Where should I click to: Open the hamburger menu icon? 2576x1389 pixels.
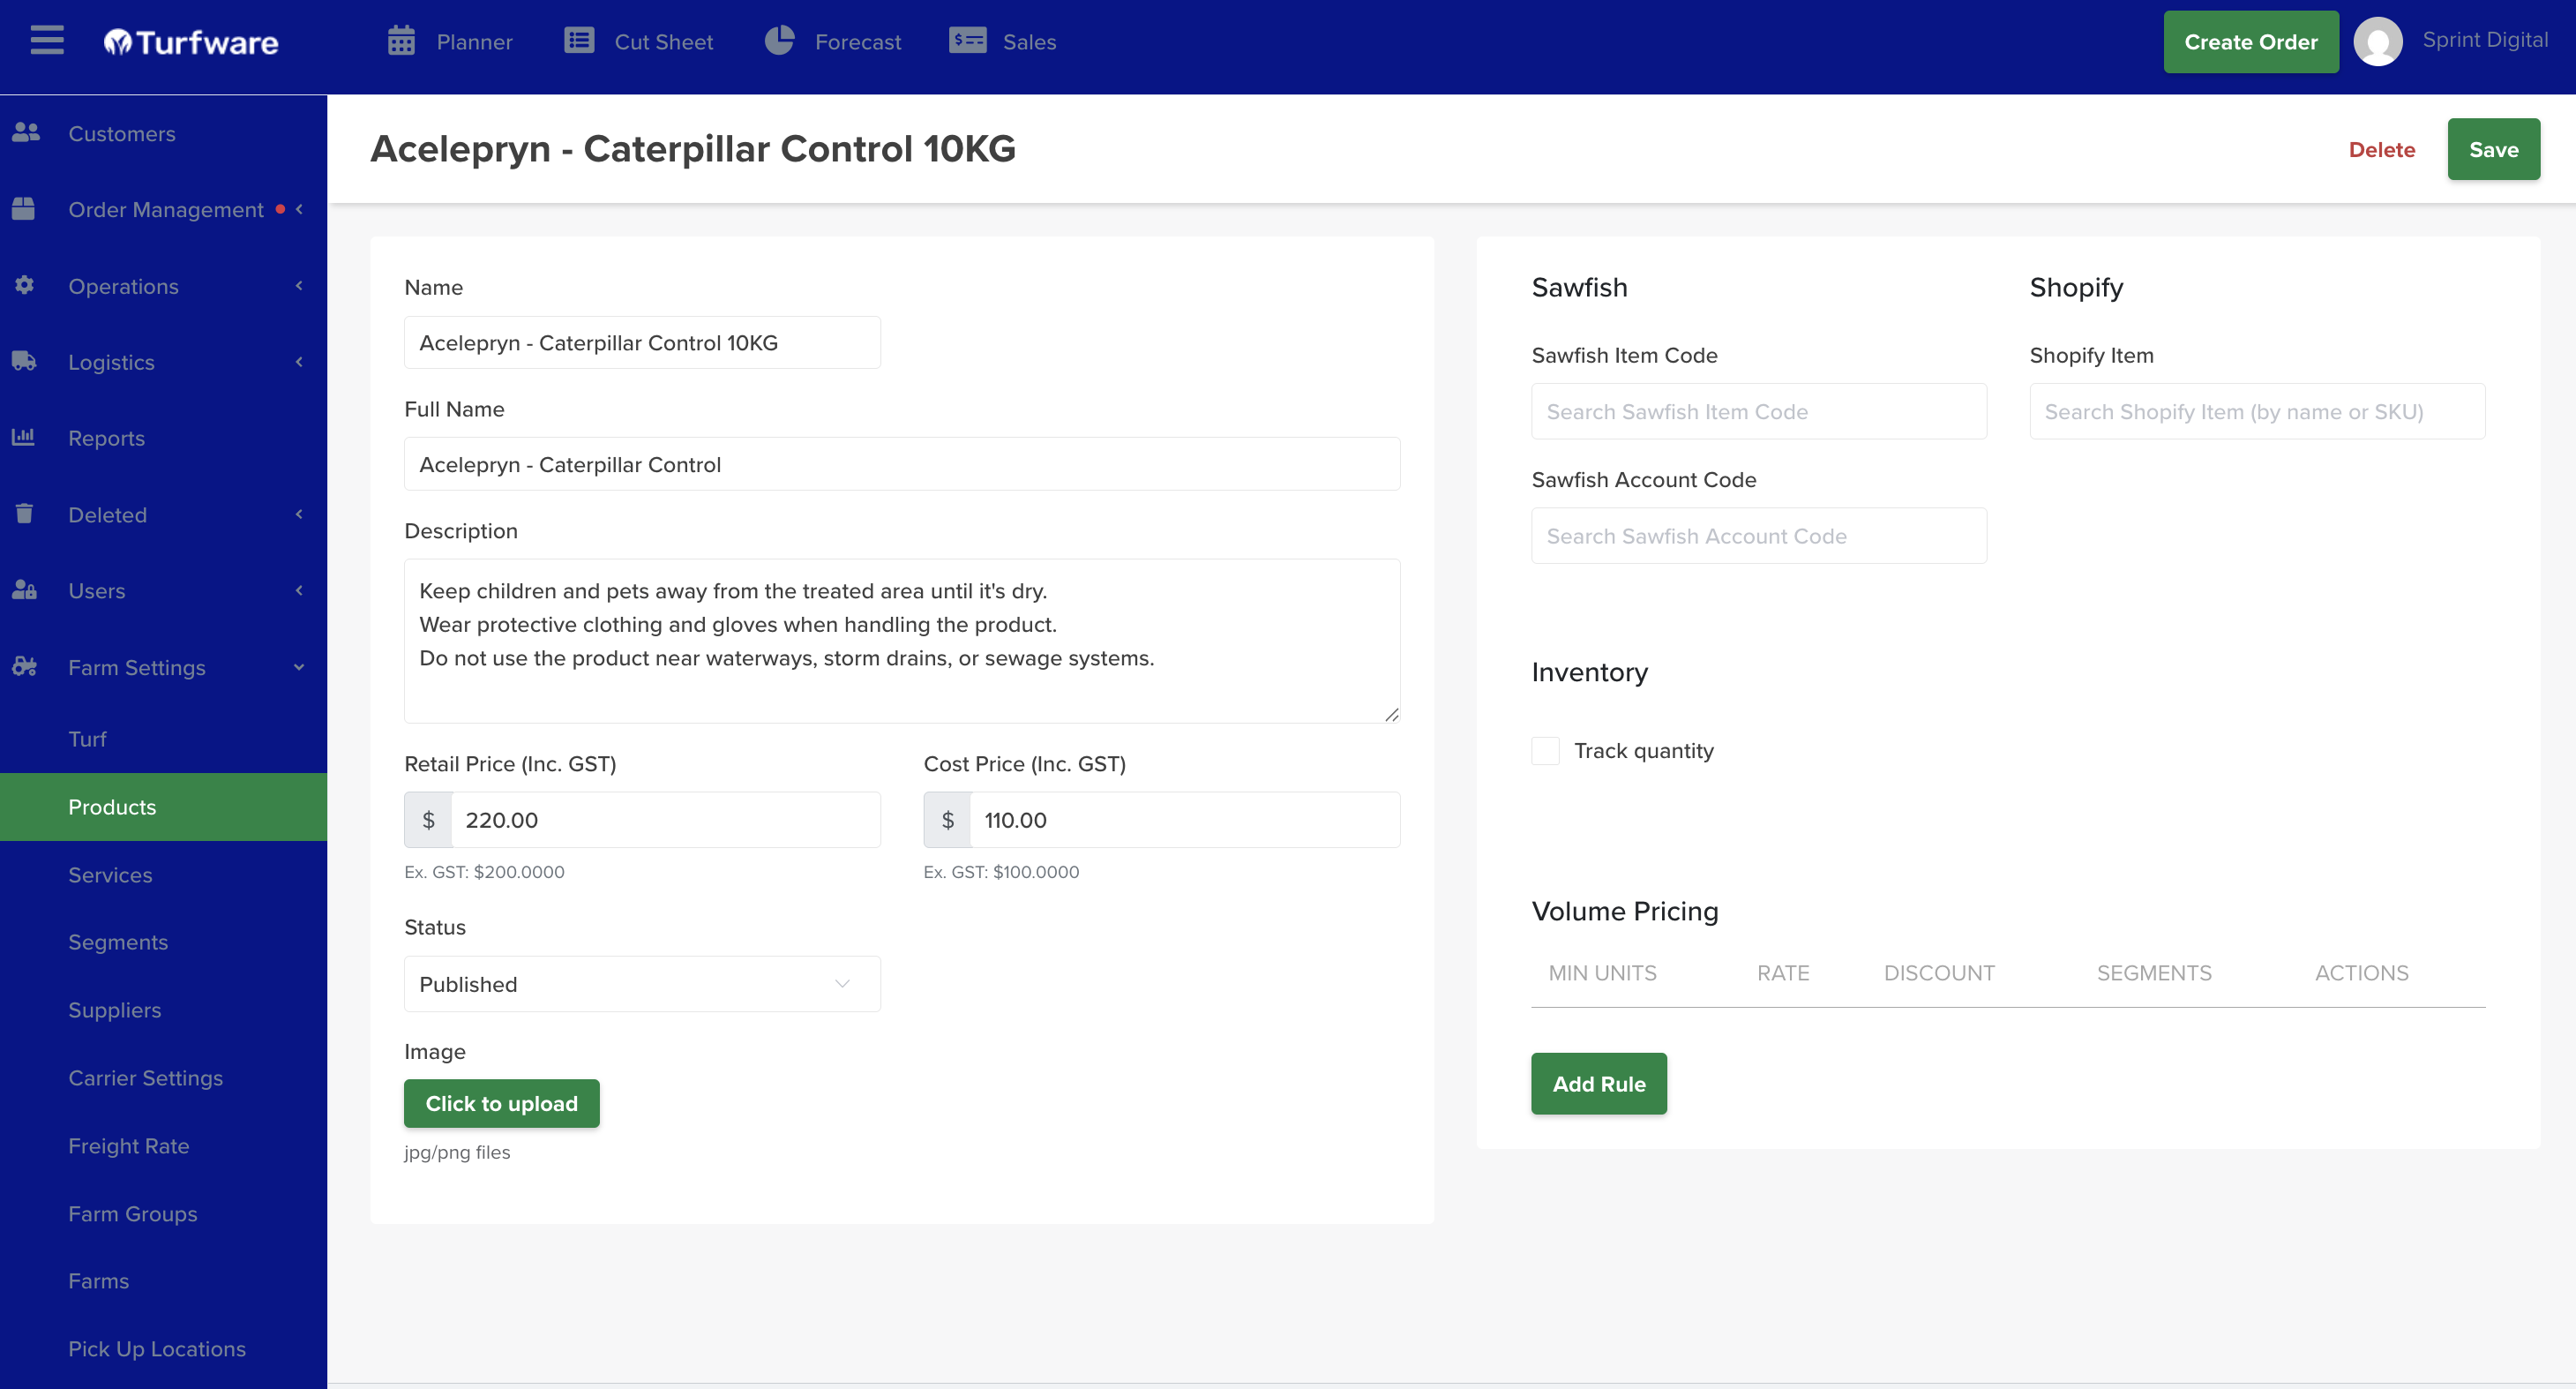[47, 41]
